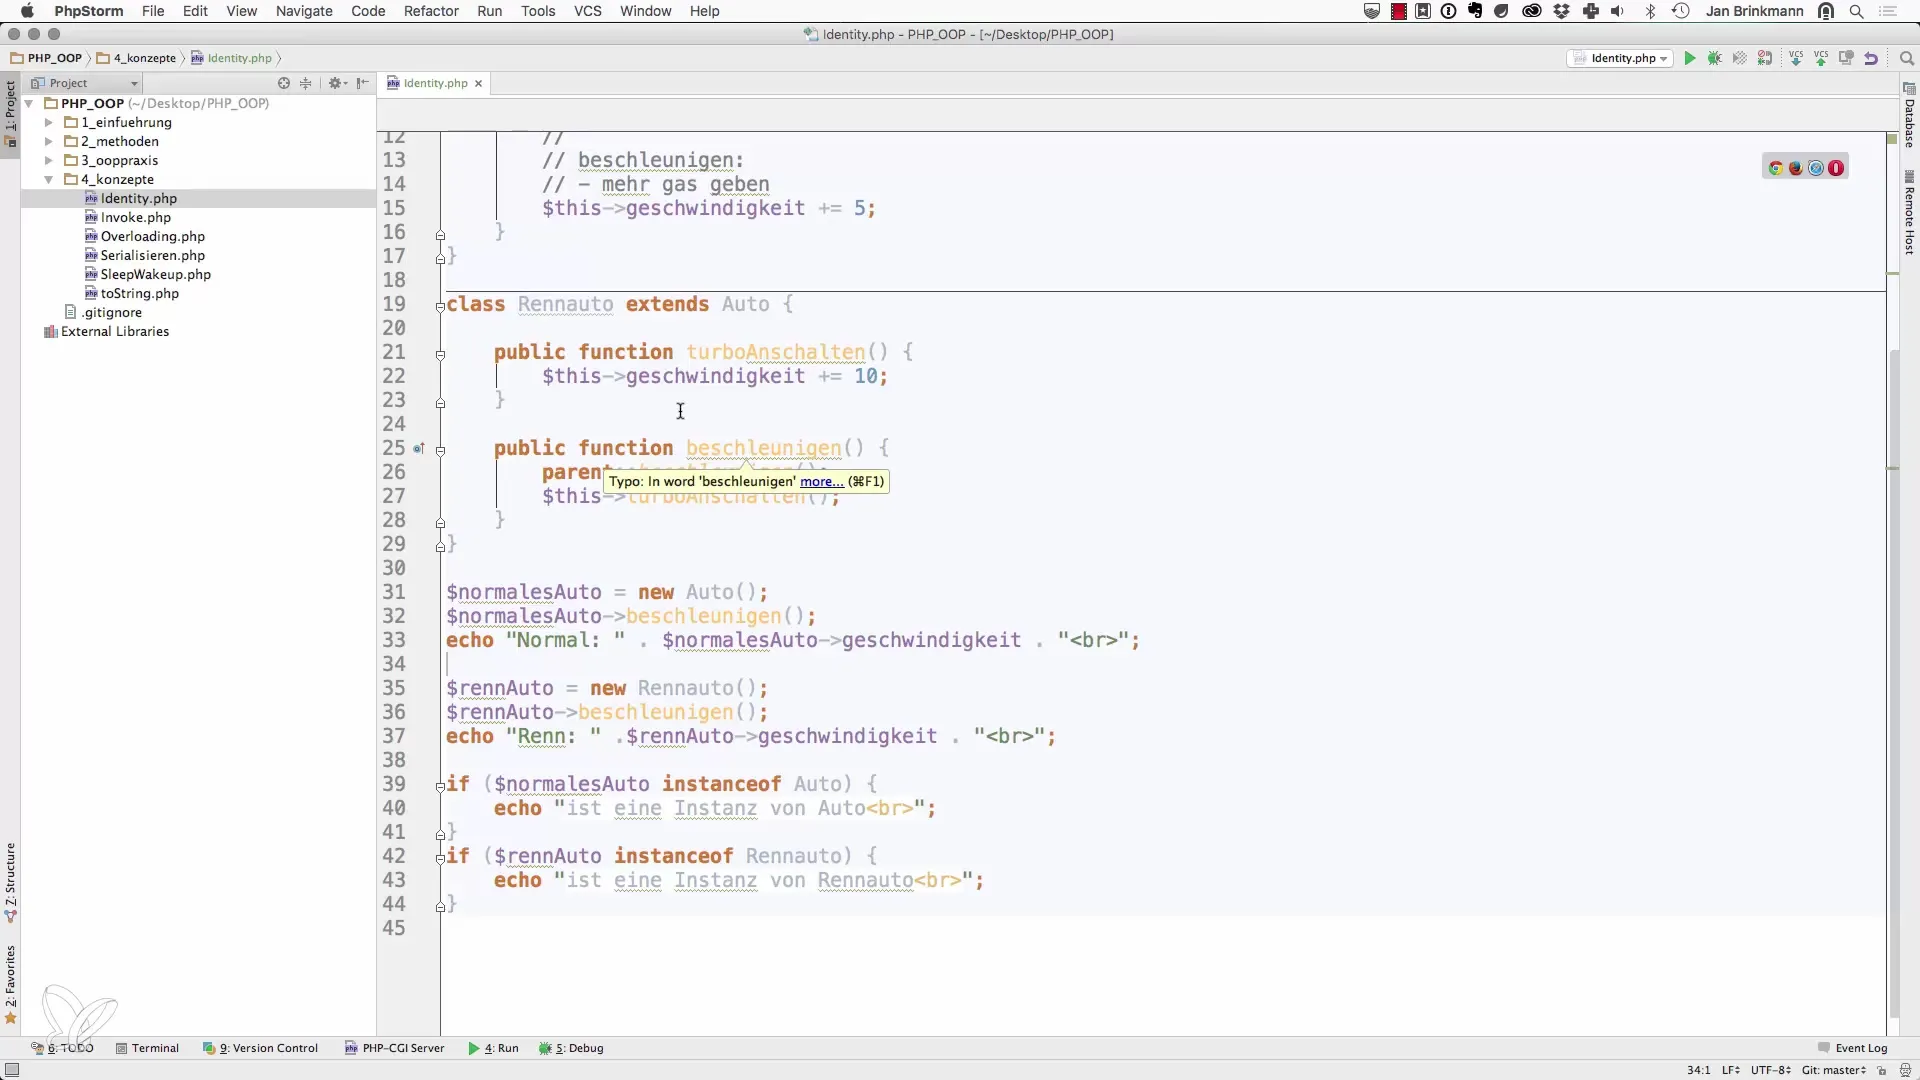The image size is (1920, 1080).
Task: Open the Code menu
Action: coord(368,11)
